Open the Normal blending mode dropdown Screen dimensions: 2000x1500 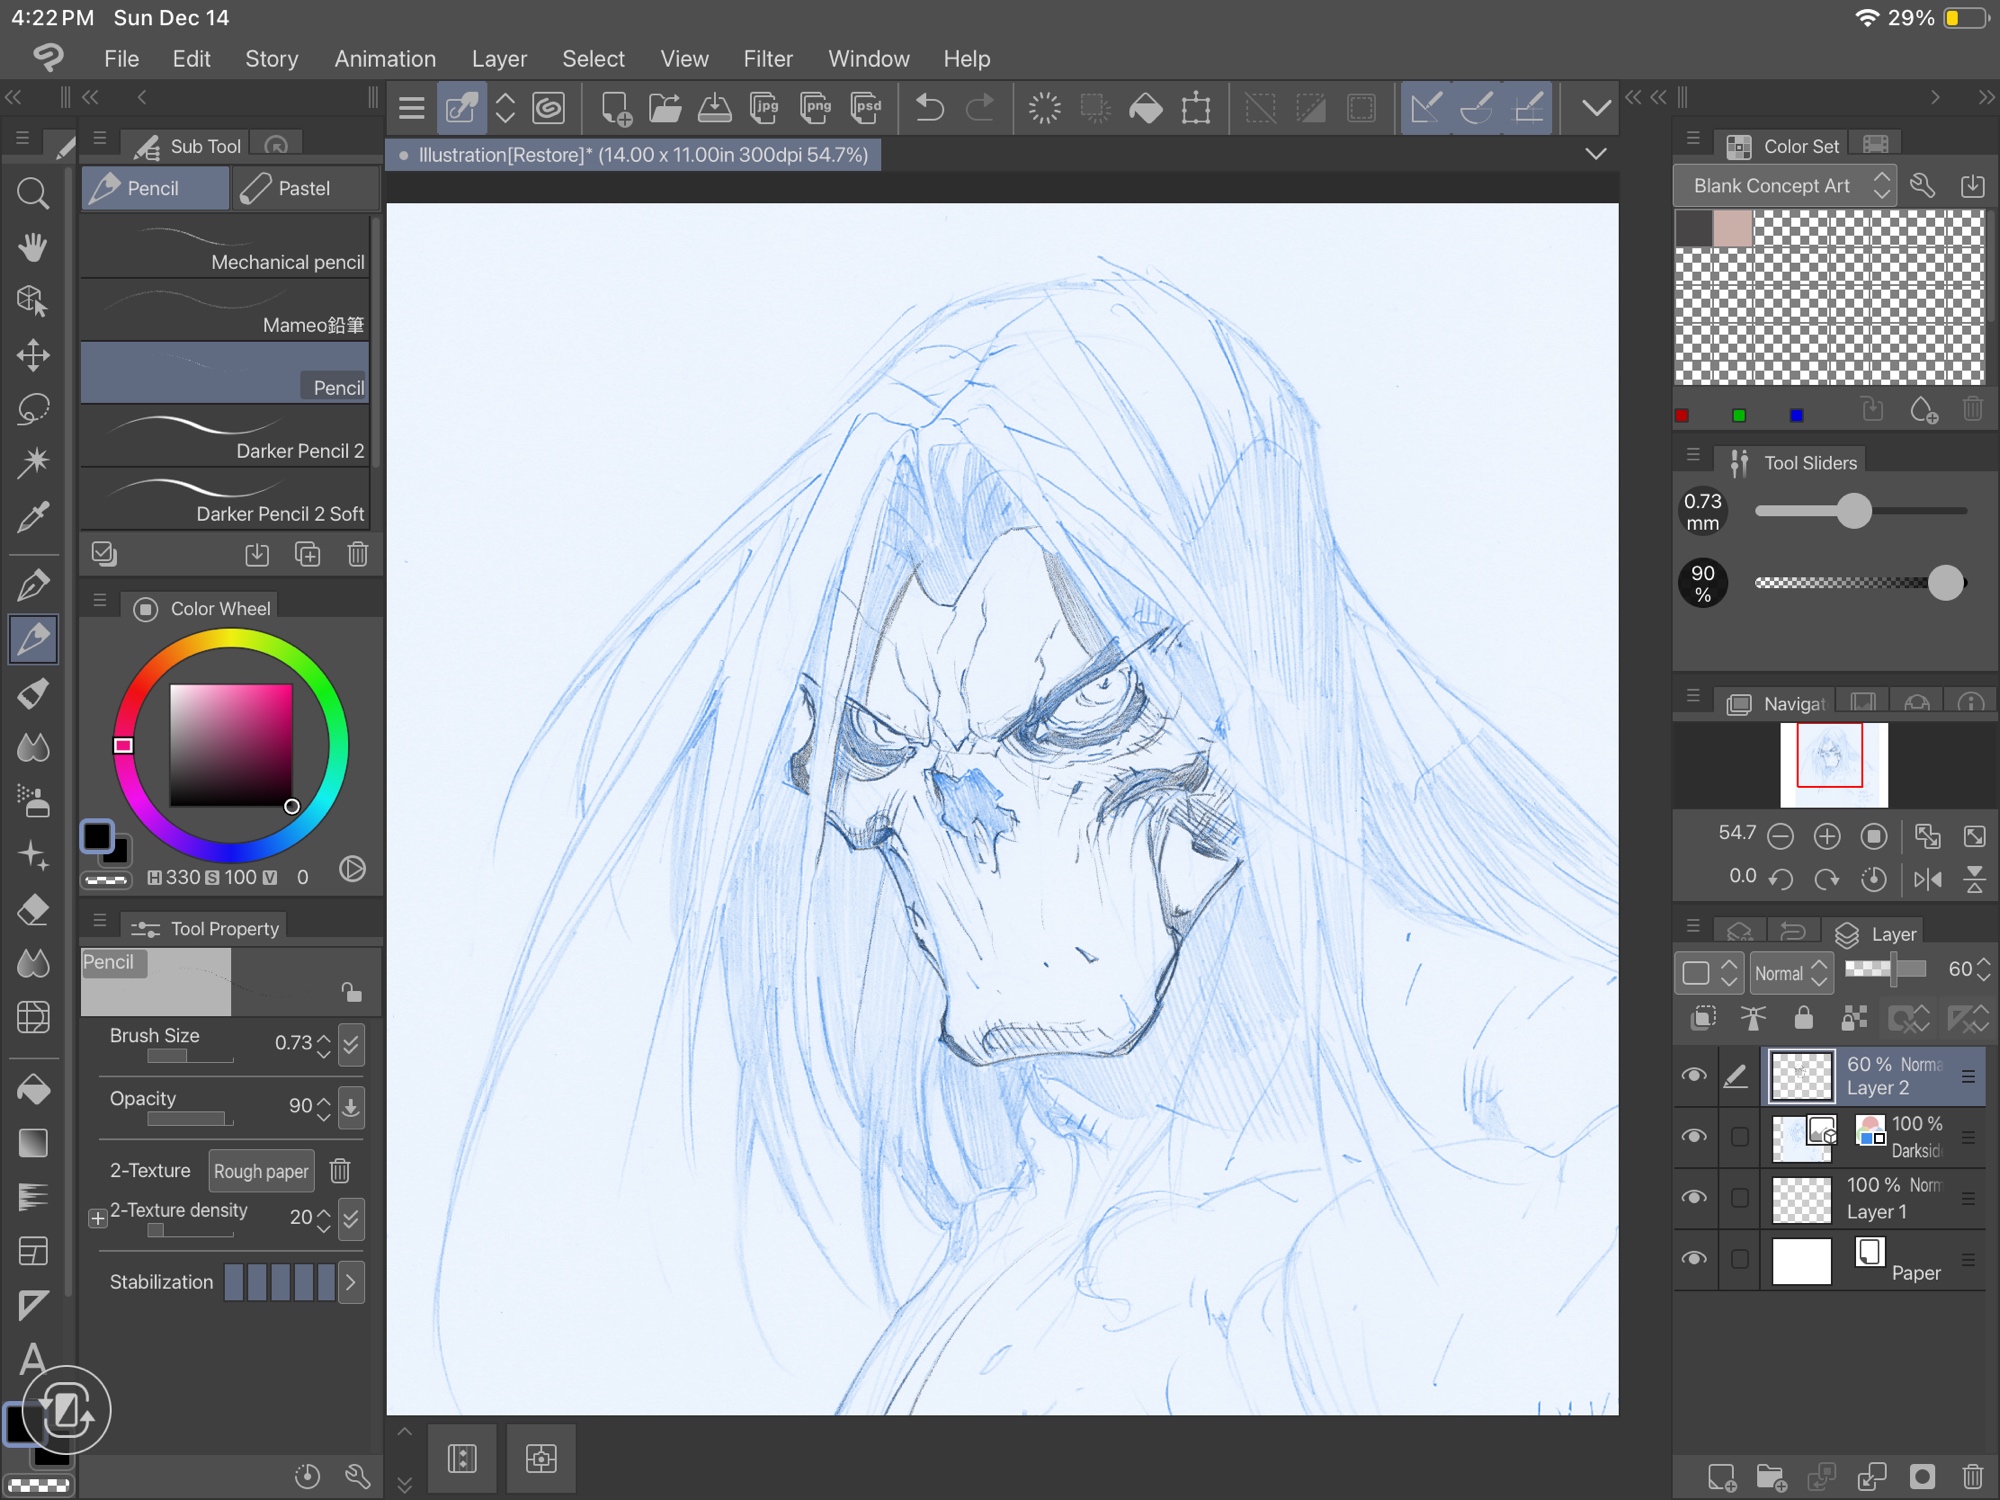click(1790, 973)
